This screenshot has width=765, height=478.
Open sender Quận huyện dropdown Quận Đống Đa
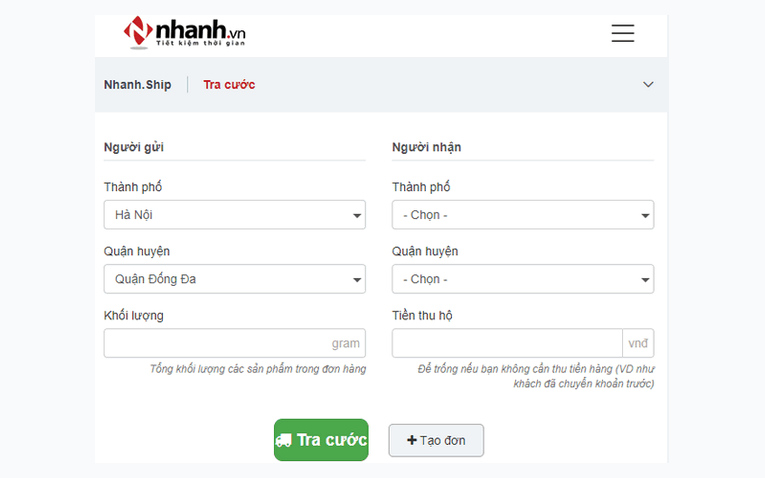click(x=235, y=279)
